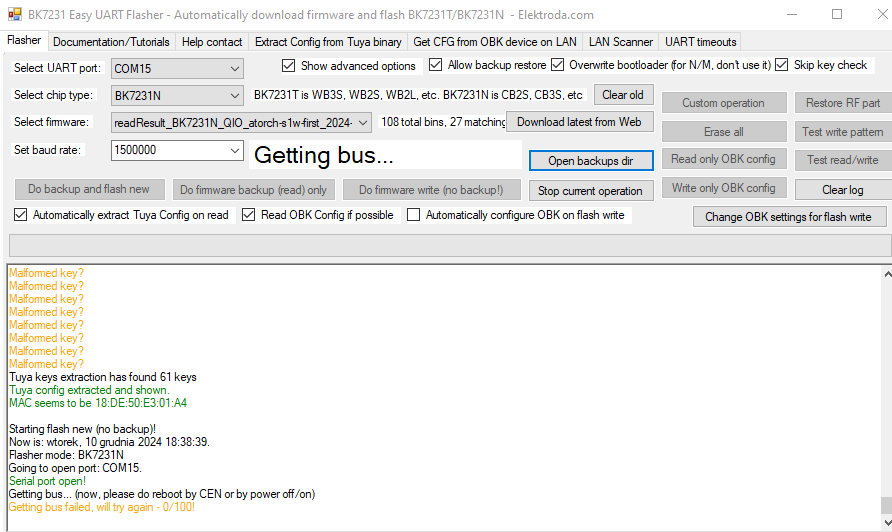Open the Documentation/Tutorials tab
This screenshot has height=532, width=892.
(111, 42)
